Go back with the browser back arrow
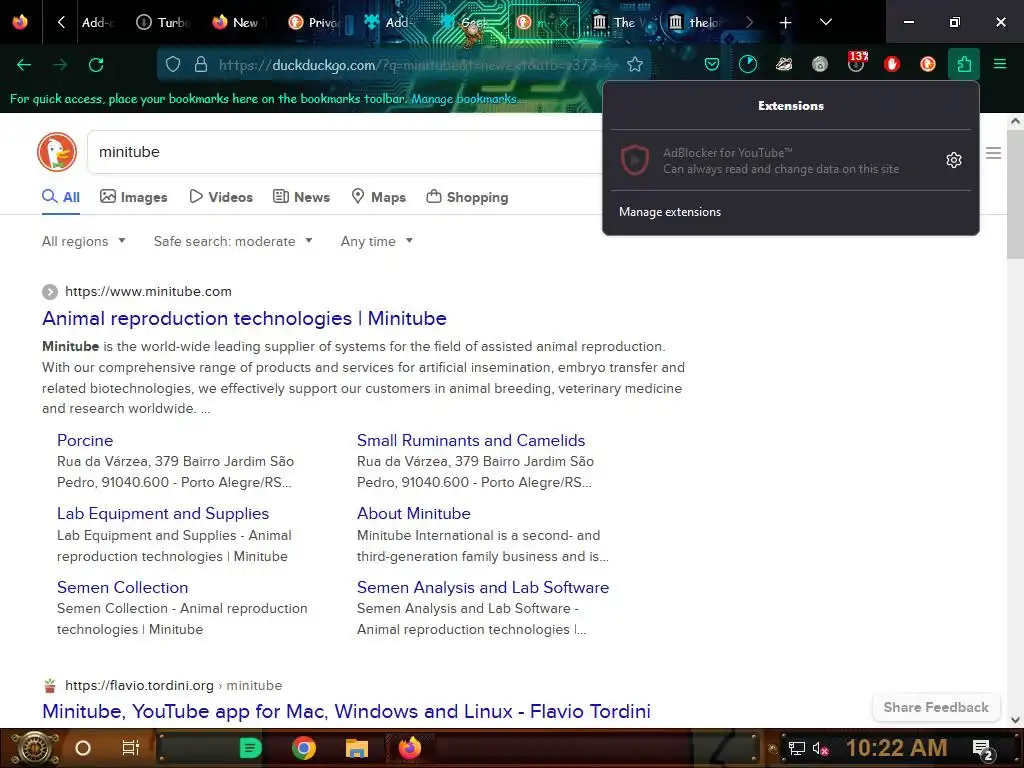1024x768 pixels. click(x=24, y=65)
